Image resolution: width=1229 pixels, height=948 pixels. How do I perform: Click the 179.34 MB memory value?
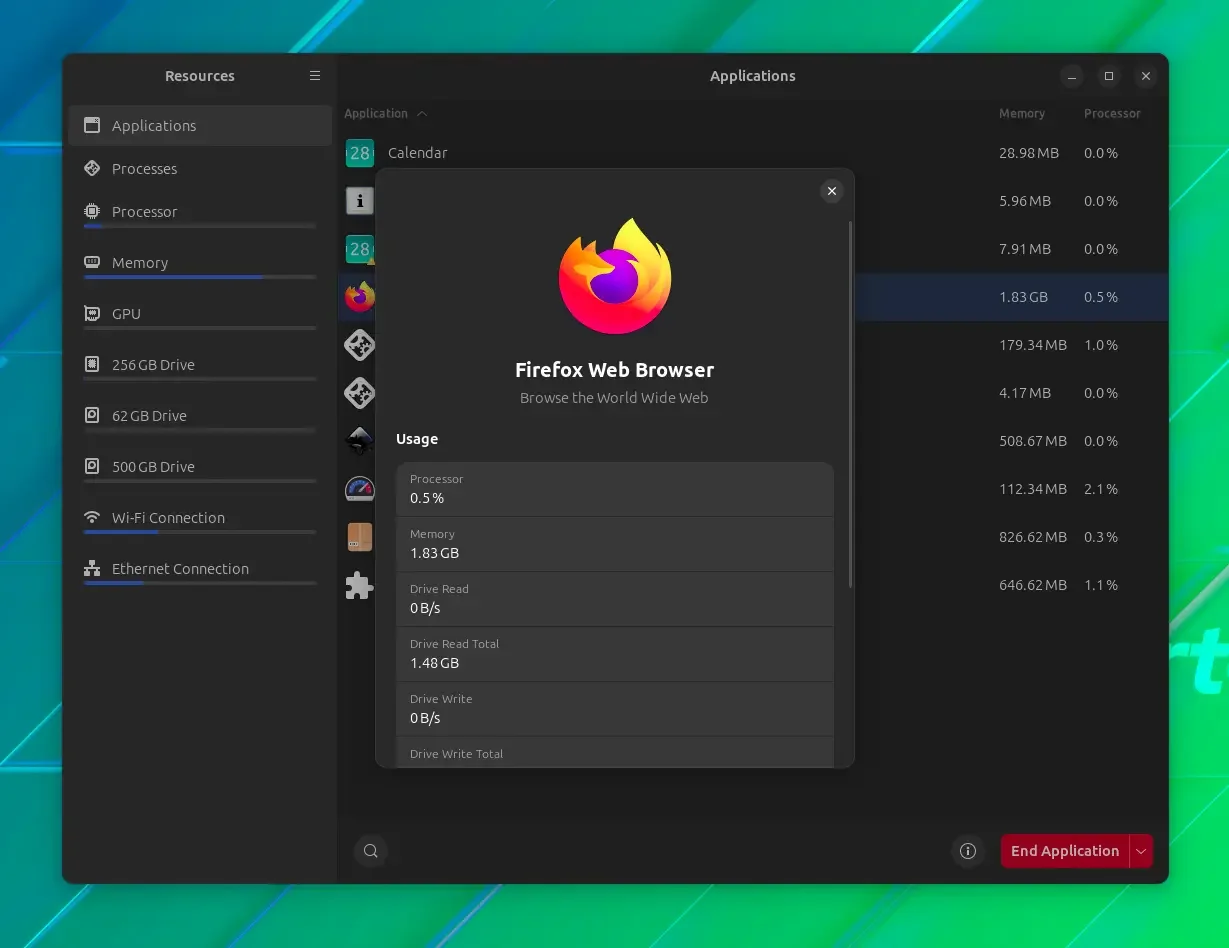click(x=1033, y=345)
